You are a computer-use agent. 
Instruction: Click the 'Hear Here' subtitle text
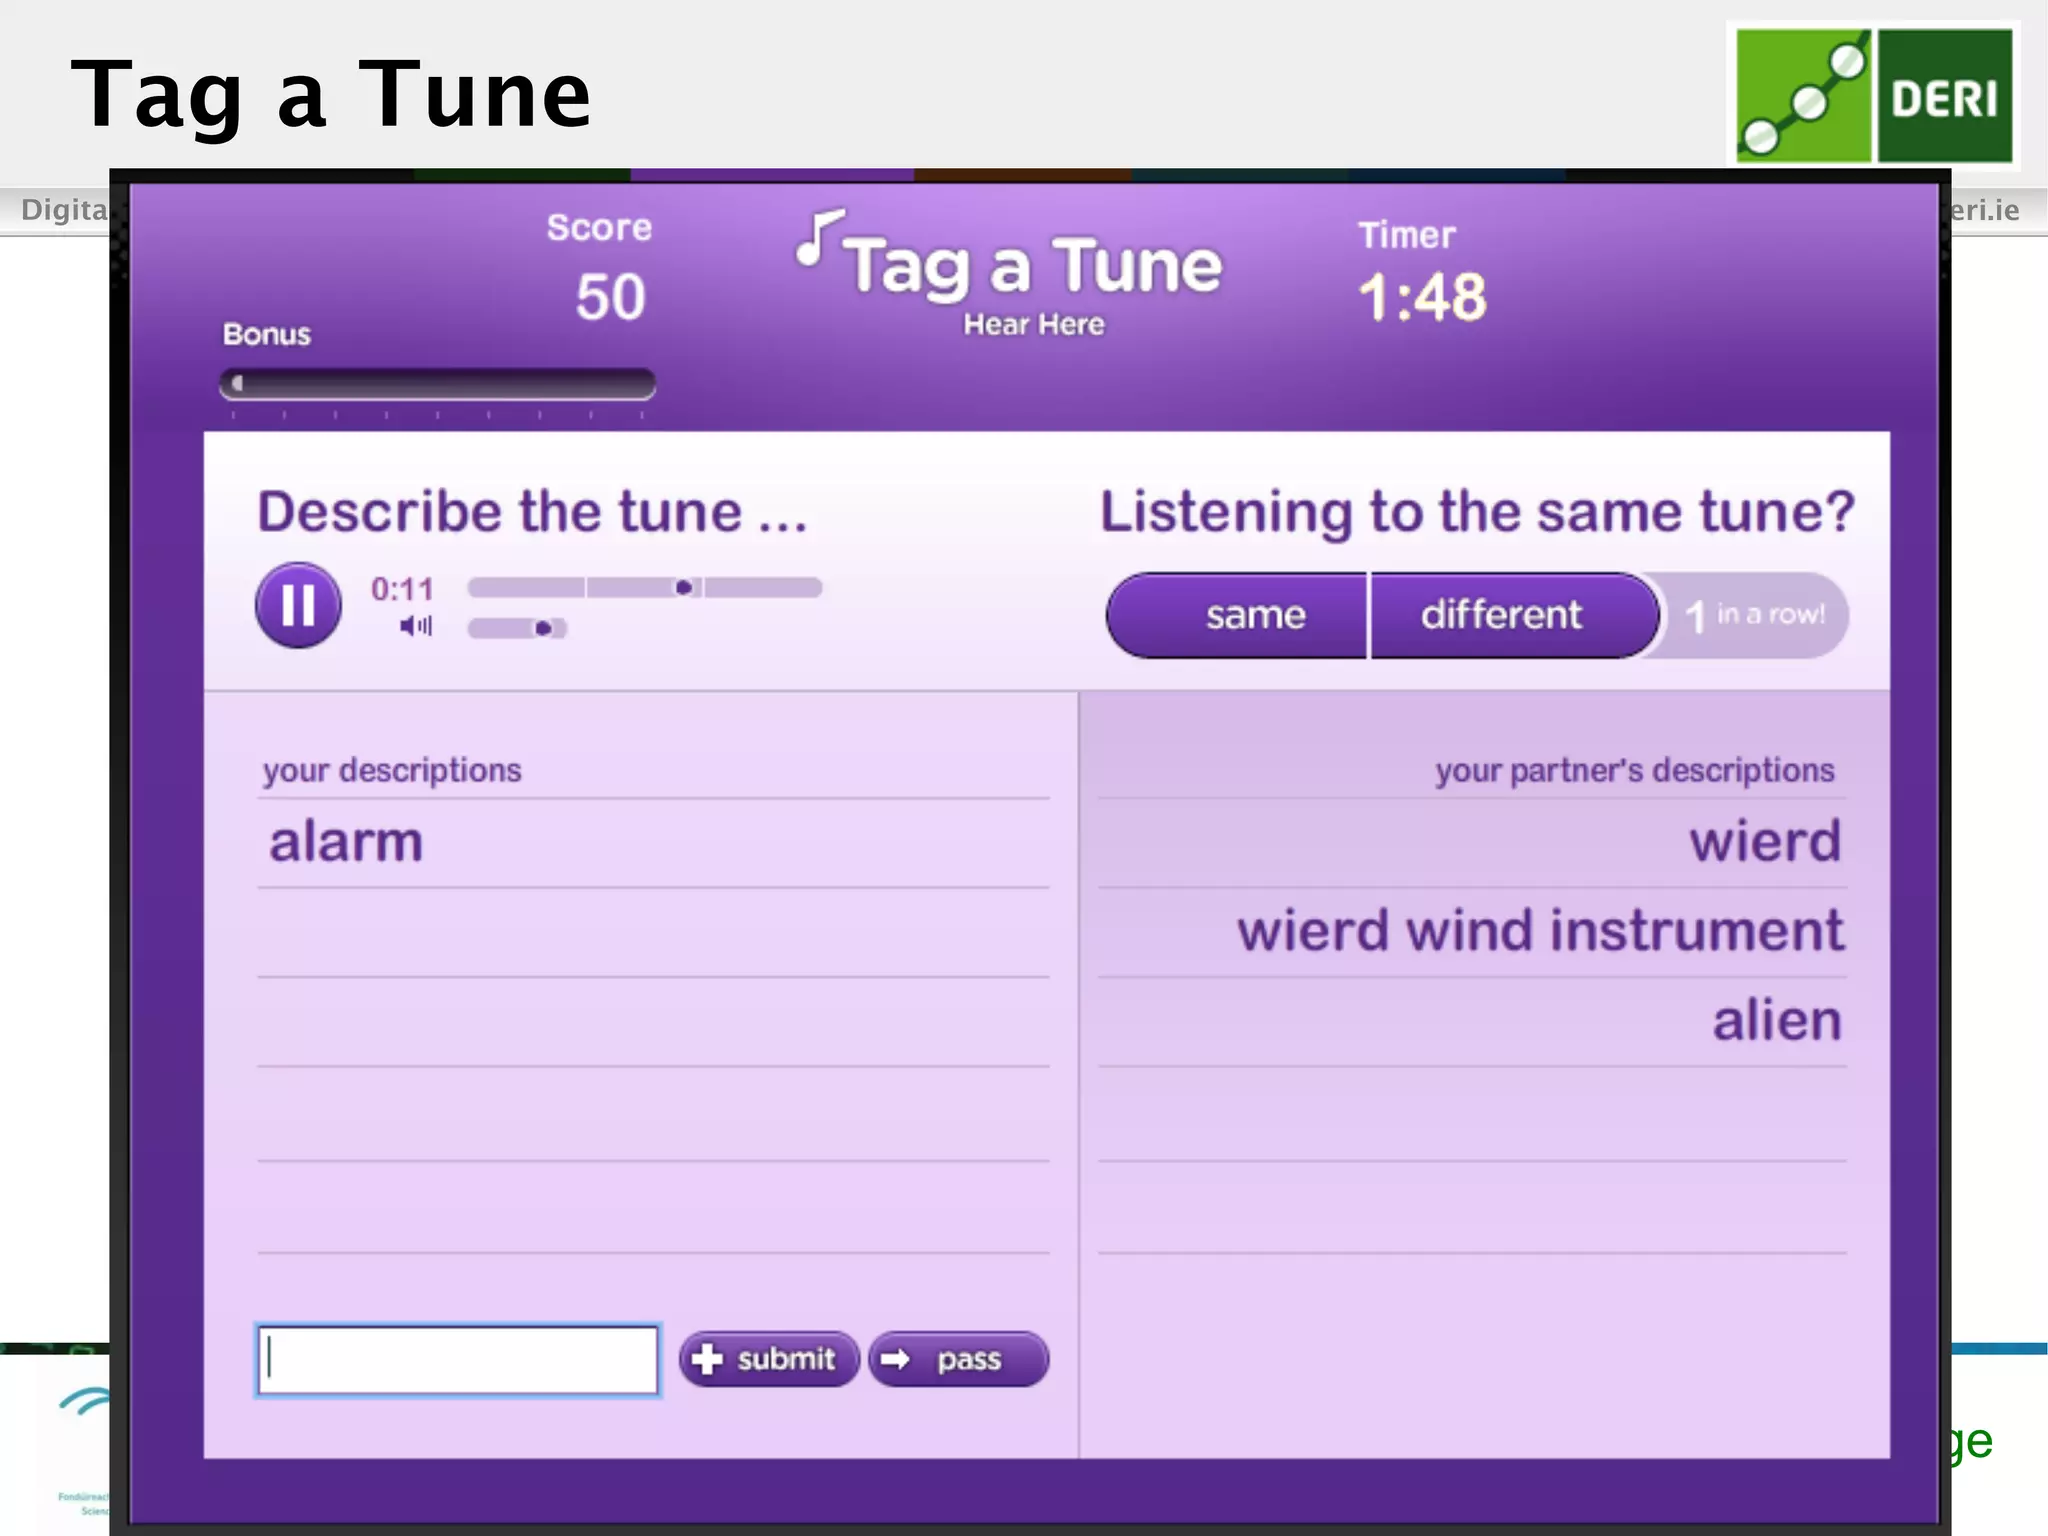coord(1033,325)
